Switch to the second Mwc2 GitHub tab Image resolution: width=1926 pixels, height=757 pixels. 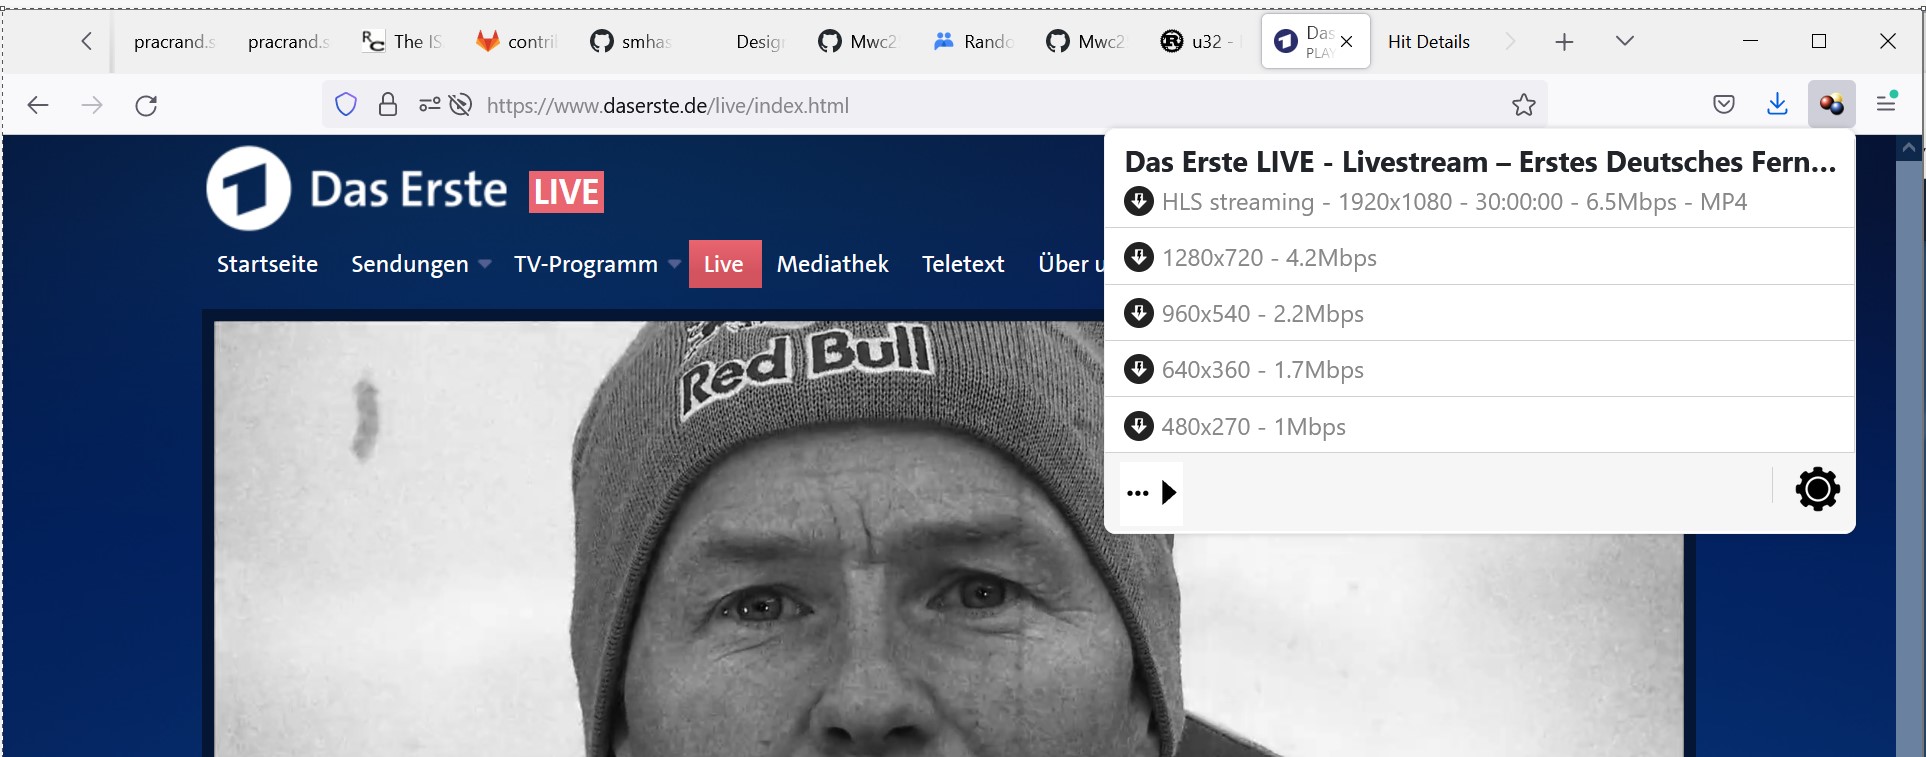pos(1088,42)
